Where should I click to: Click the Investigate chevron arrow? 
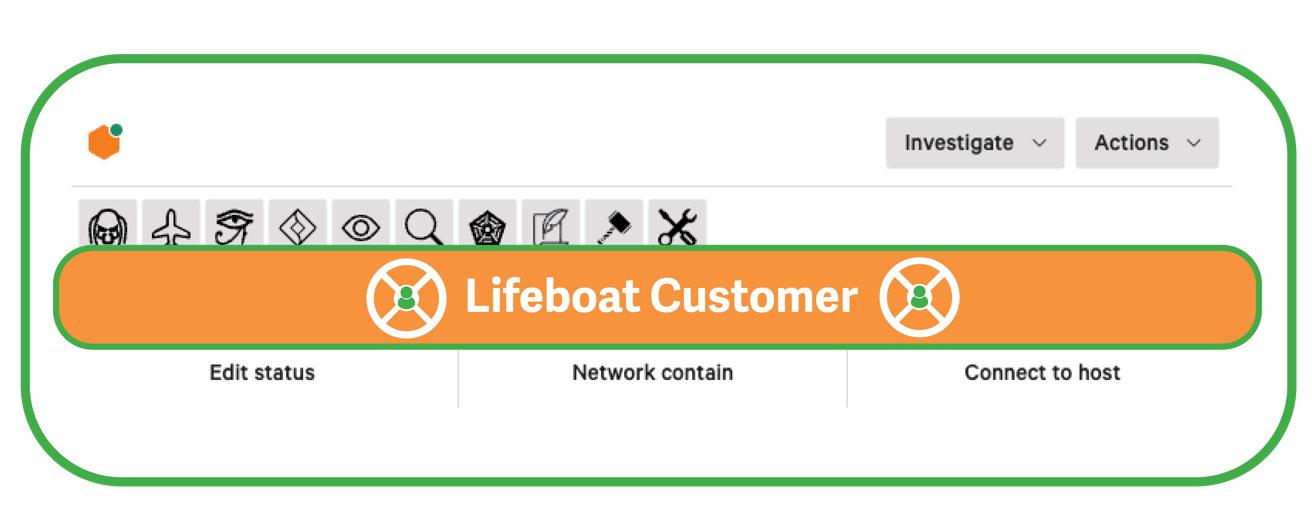click(1039, 144)
